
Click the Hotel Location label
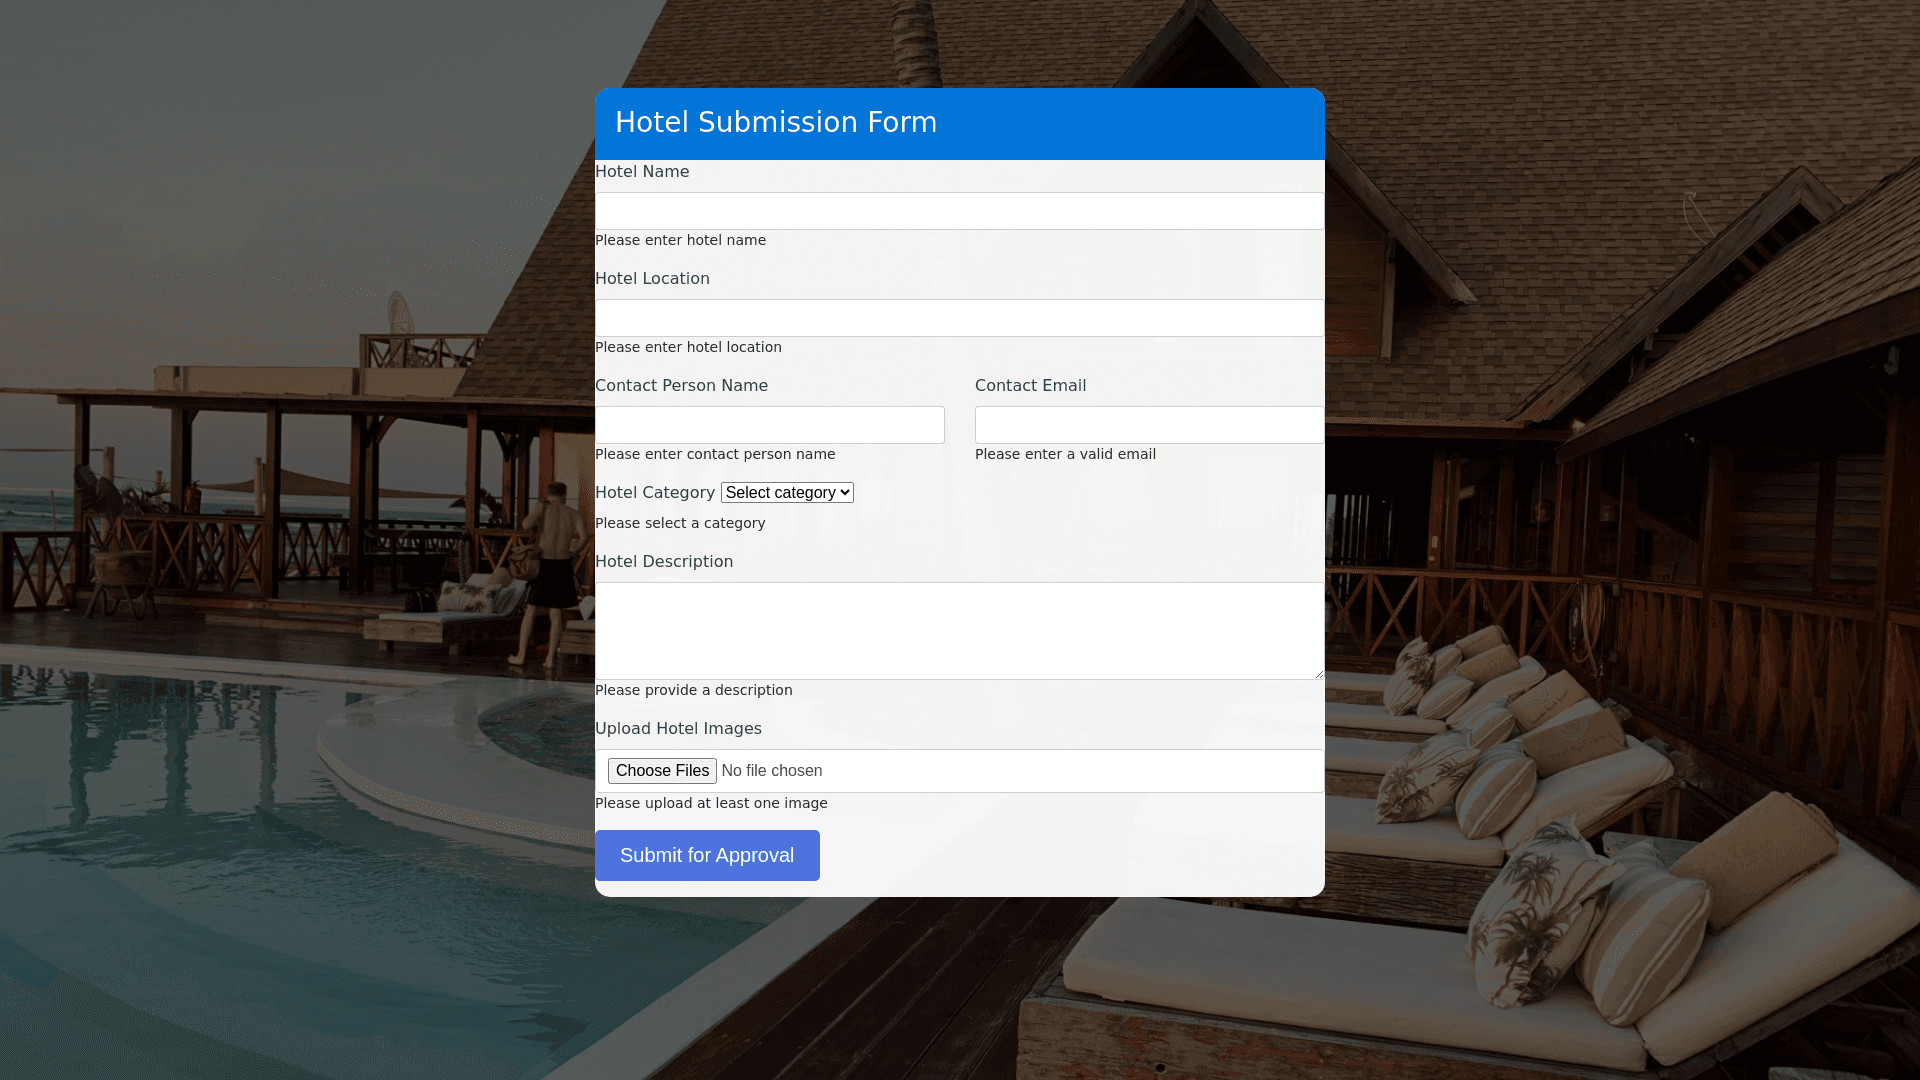[652, 279]
